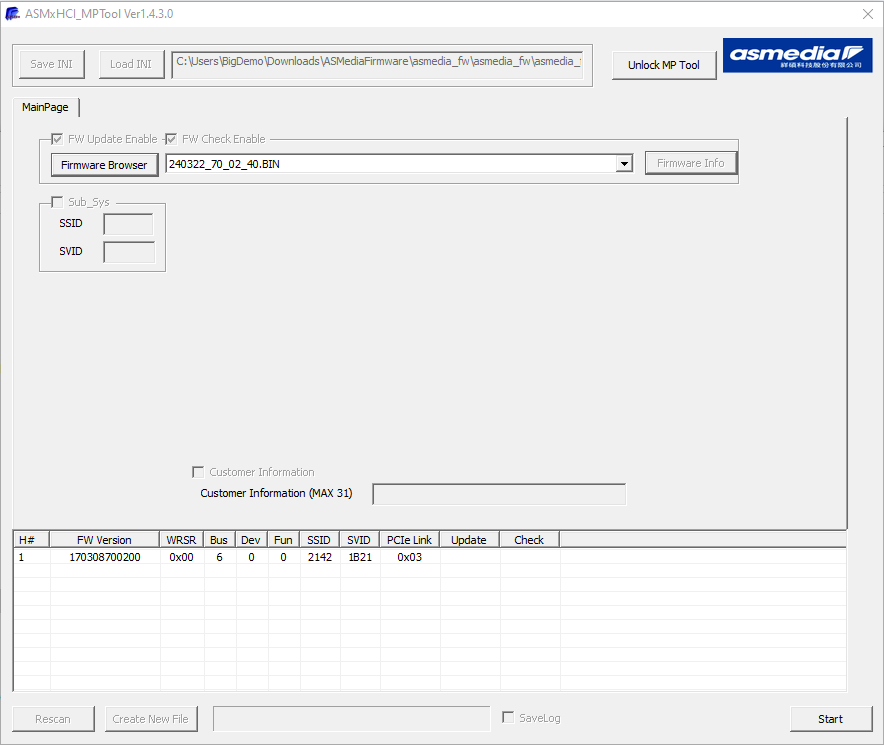Select device row 1 in the table
Screen dimensions: 884x745
pos(105,557)
